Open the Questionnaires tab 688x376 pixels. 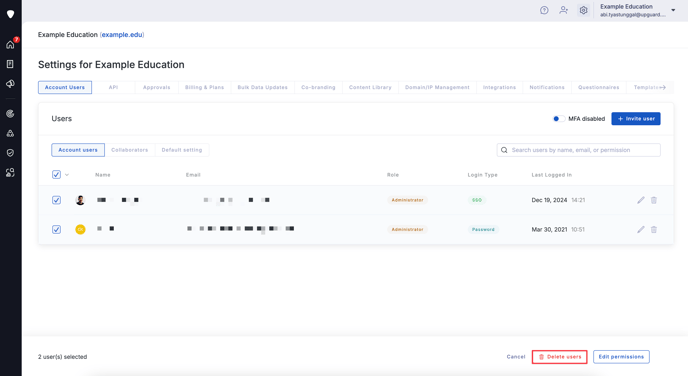point(598,87)
